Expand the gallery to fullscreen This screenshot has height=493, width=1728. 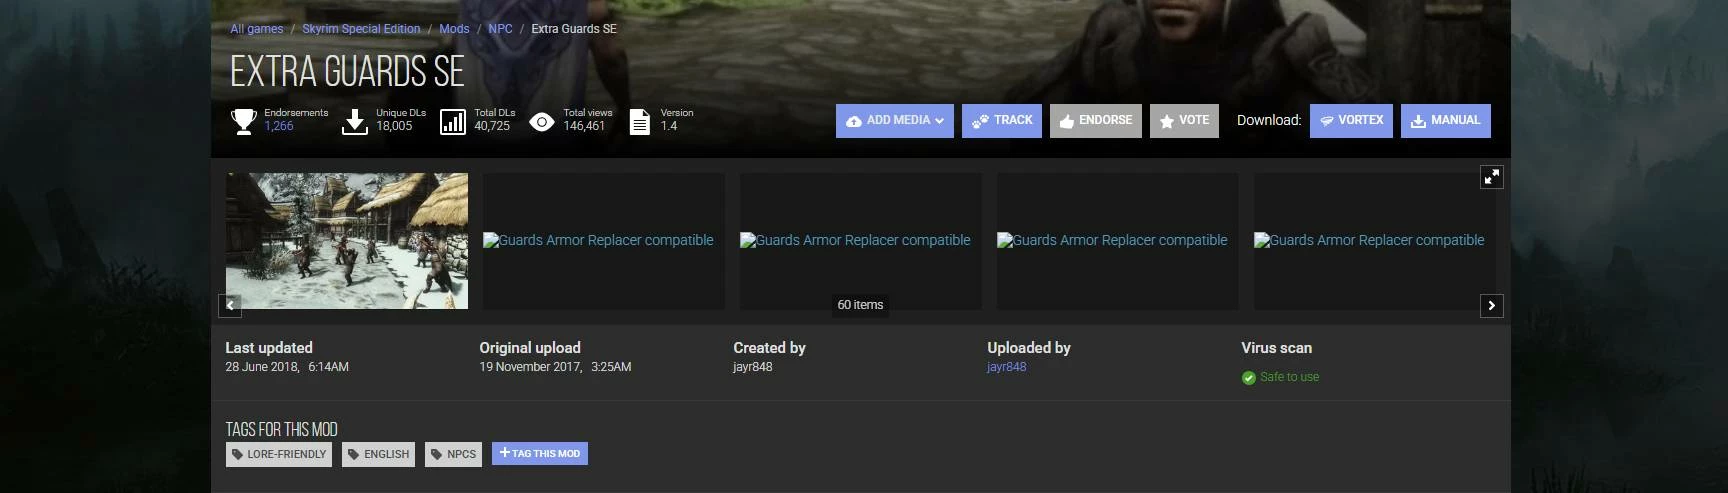(1492, 177)
